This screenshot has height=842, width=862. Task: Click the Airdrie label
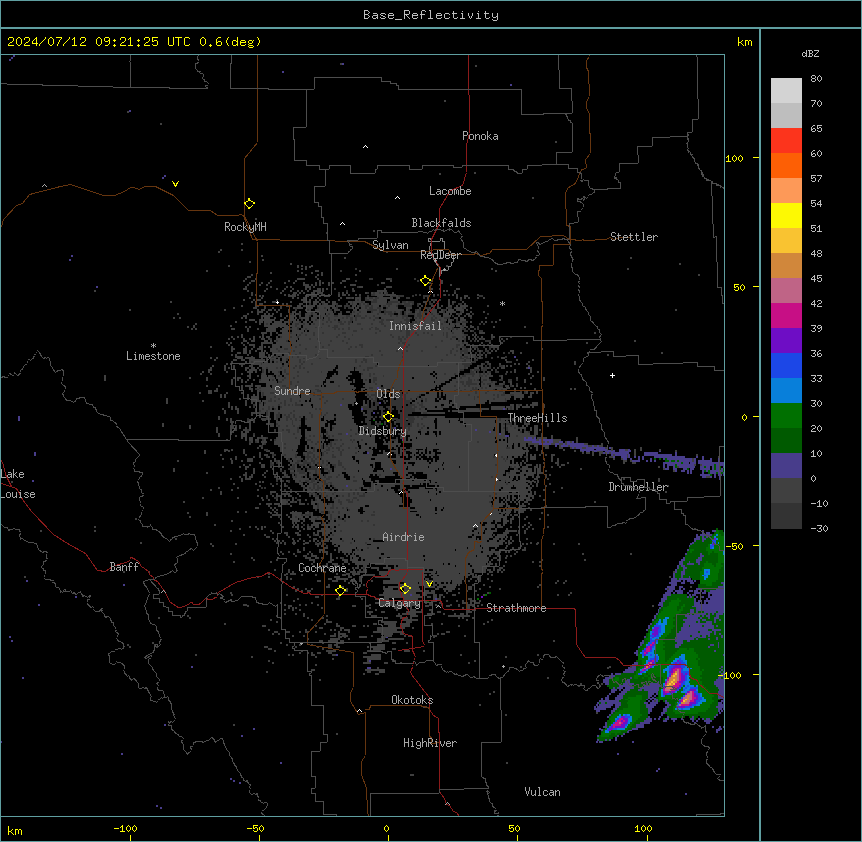(x=404, y=537)
